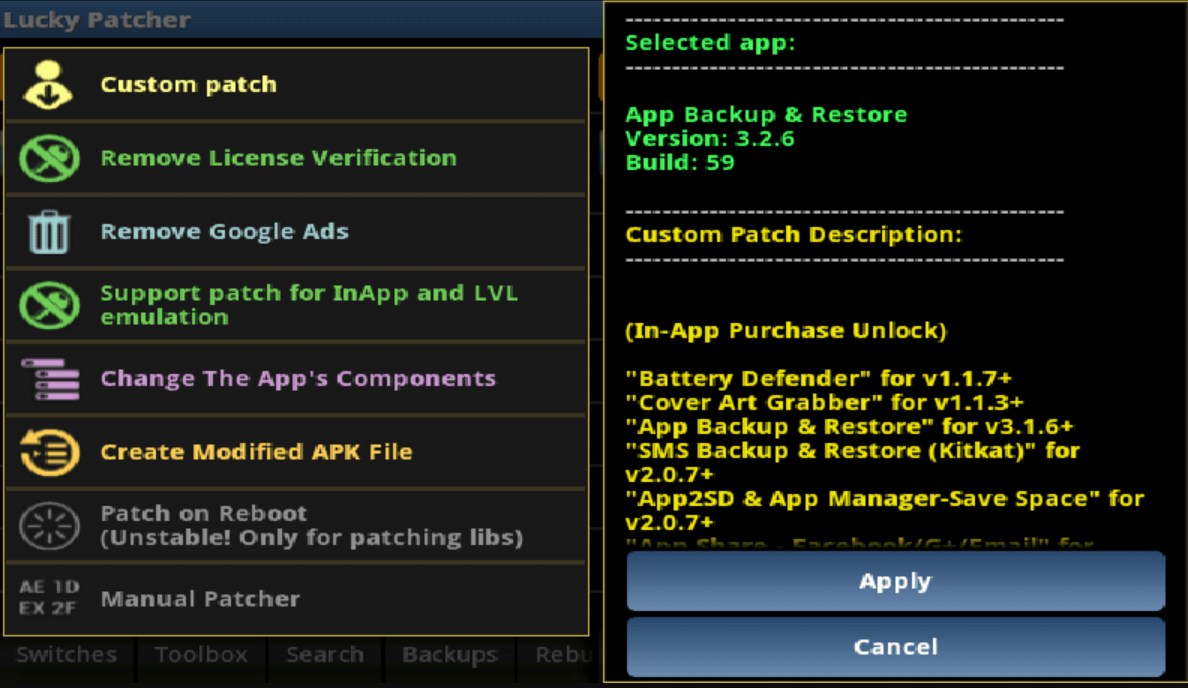Click the Custom patch person icon

pos(48,85)
